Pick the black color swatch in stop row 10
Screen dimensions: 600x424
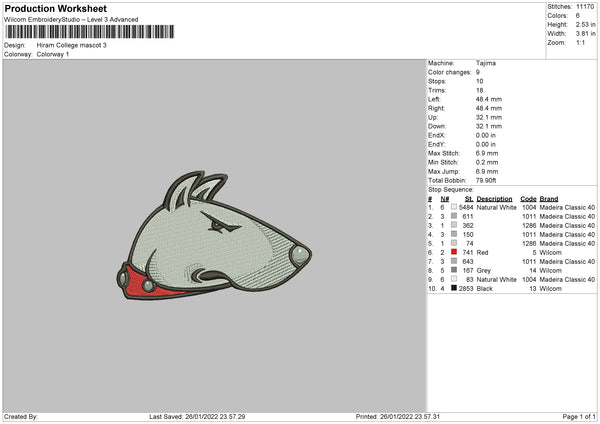tap(454, 288)
